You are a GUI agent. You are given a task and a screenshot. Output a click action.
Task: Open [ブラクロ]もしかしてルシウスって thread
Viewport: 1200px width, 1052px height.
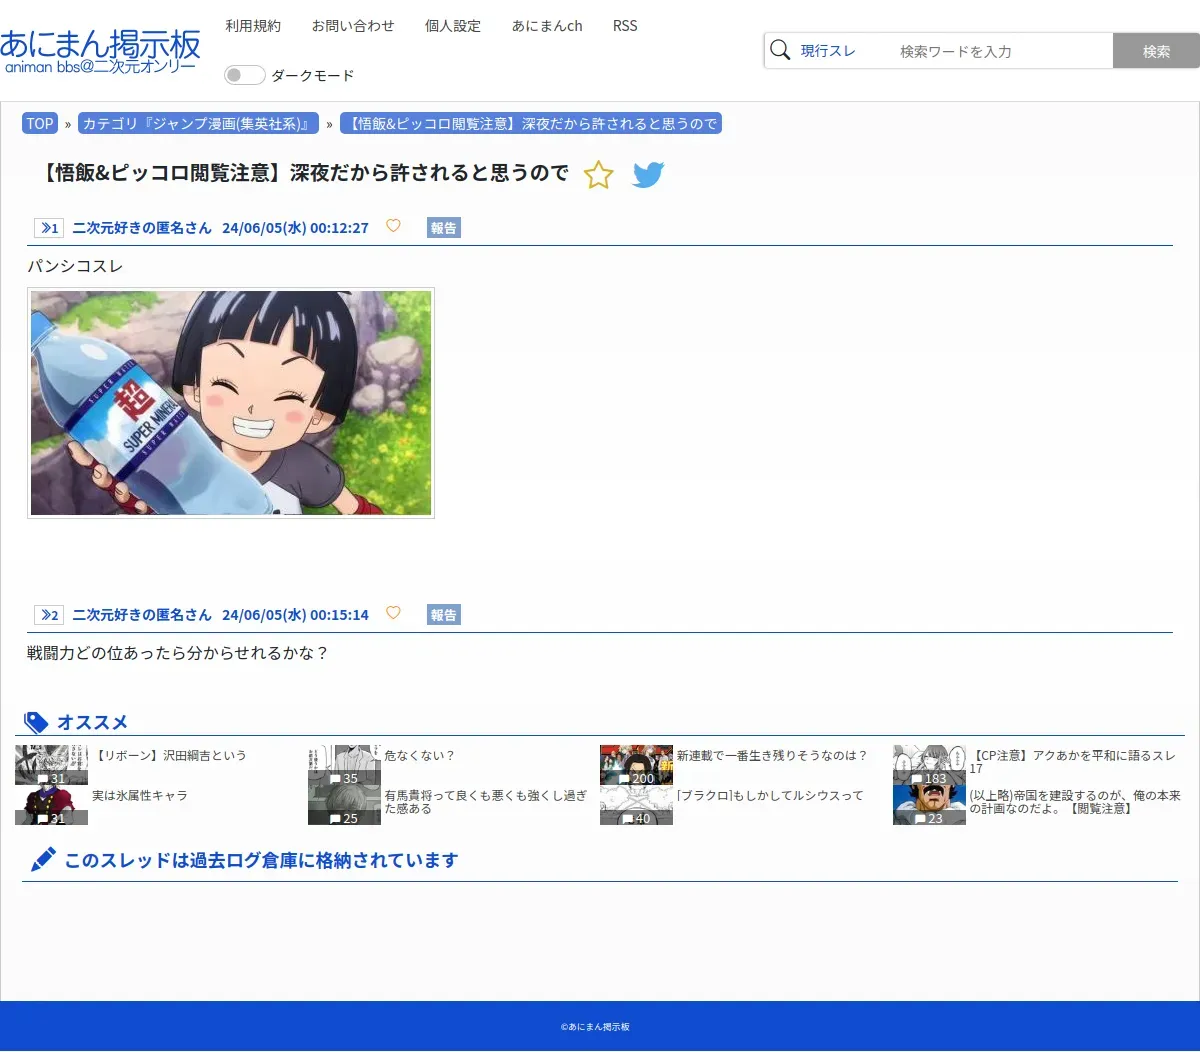pyautogui.click(x=770, y=796)
